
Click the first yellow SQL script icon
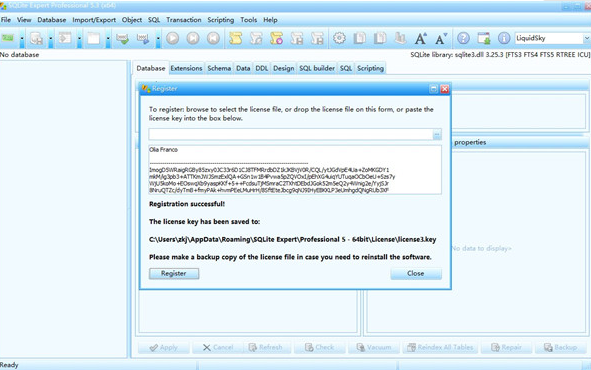point(236,38)
